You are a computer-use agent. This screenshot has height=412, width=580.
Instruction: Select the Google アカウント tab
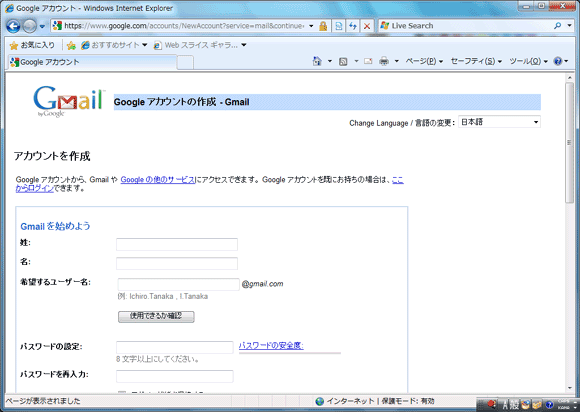tap(92, 62)
